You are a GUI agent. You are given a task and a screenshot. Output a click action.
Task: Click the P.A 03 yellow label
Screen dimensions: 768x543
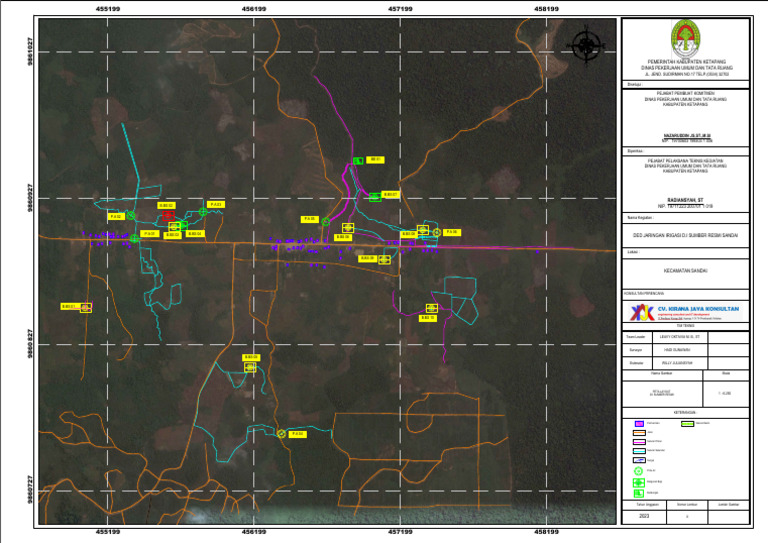215,204
